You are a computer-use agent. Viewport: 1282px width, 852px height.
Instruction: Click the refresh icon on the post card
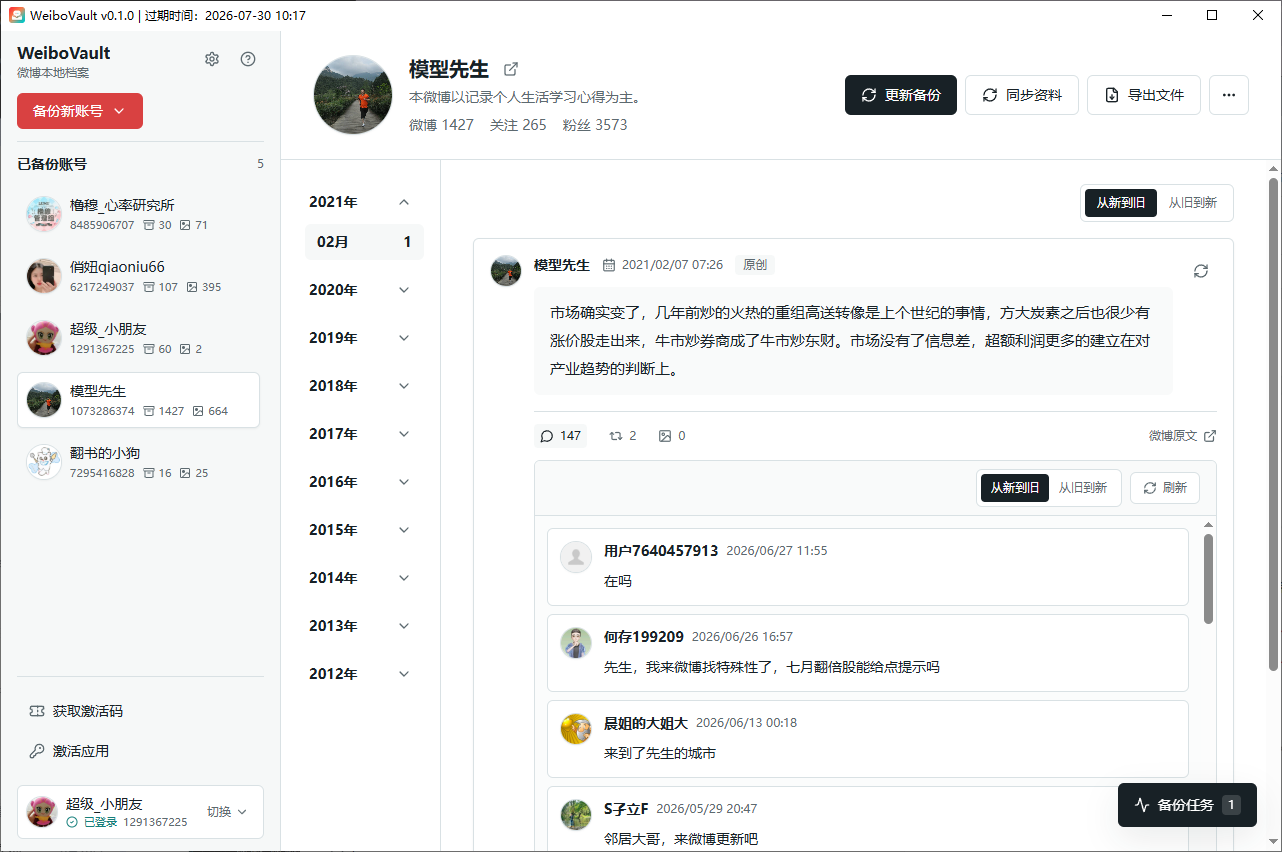1201,271
